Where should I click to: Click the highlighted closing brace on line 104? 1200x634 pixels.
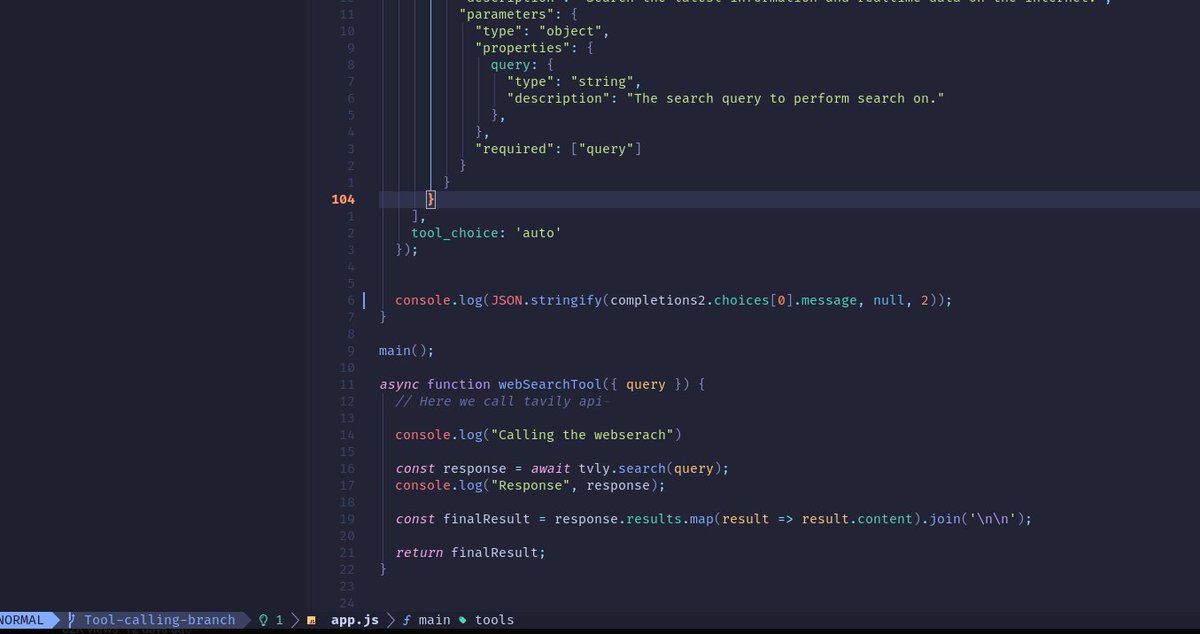pos(431,199)
